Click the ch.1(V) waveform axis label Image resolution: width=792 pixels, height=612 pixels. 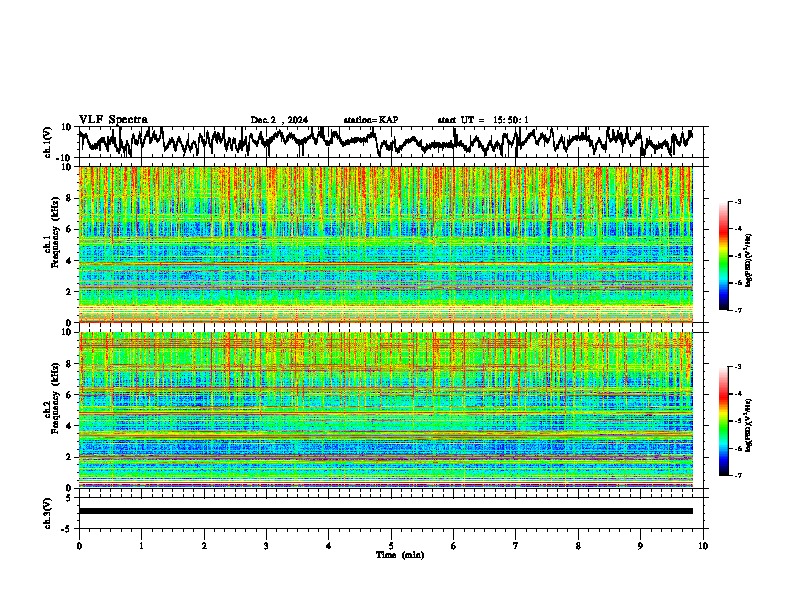tap(48, 142)
